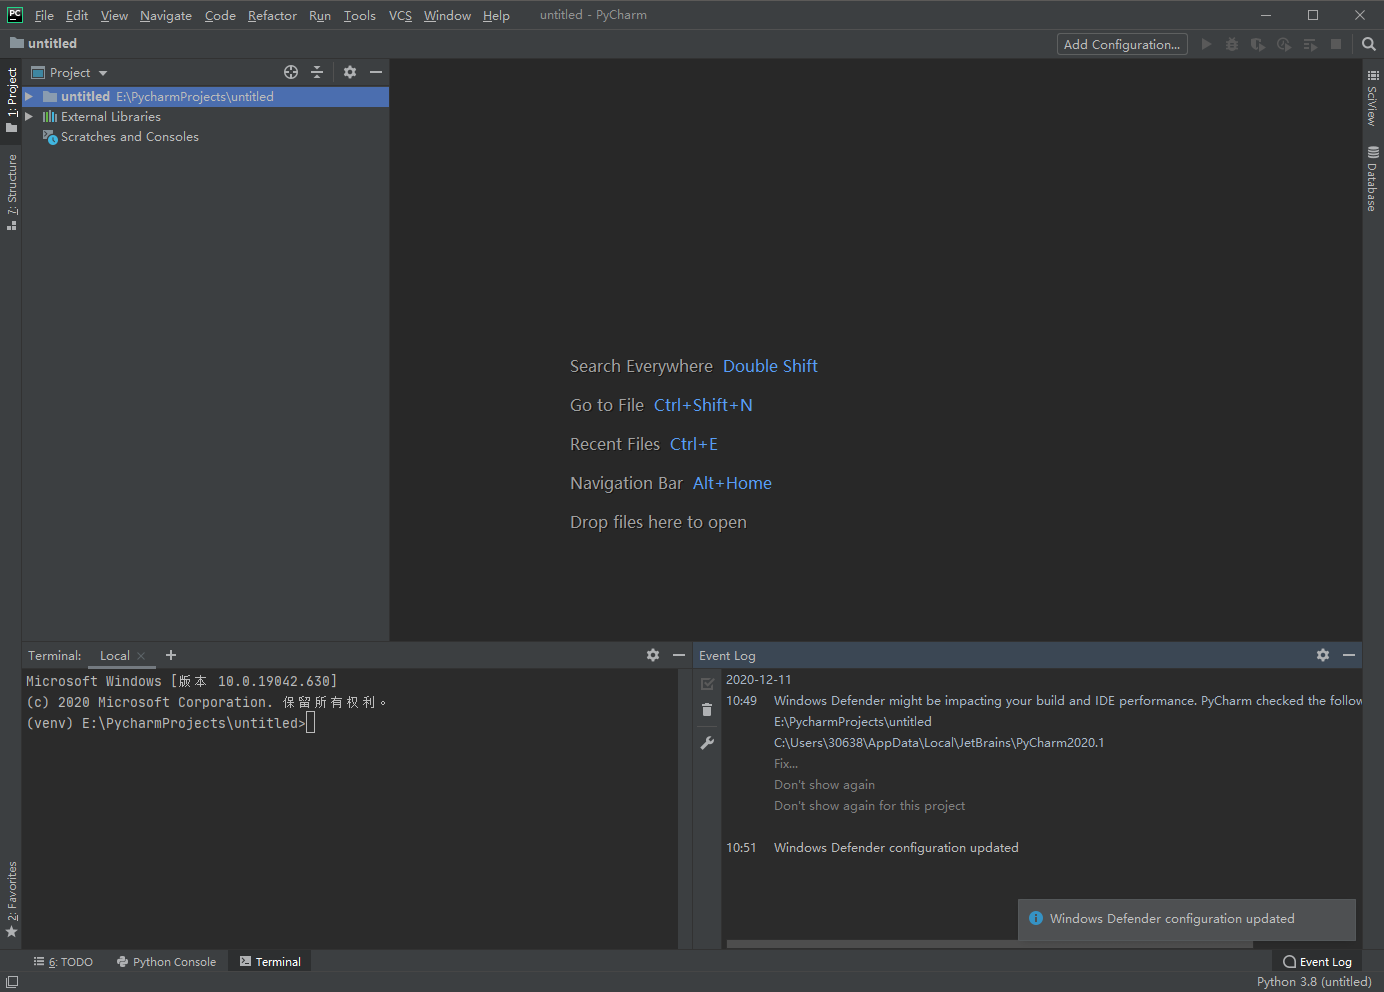Viewport: 1384px width, 992px height.
Task: Click the Locate/Select Opened File icon
Action: [x=291, y=72]
